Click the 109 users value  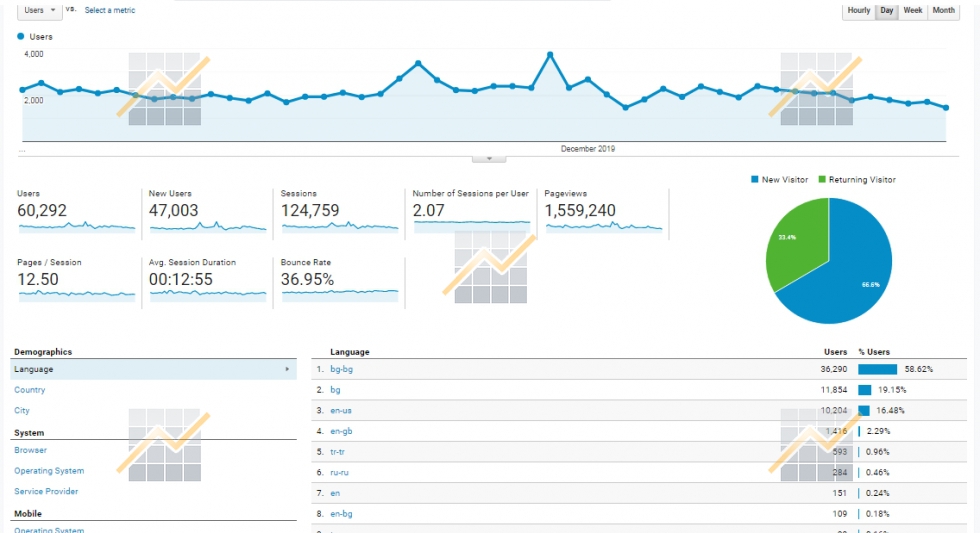[839, 514]
